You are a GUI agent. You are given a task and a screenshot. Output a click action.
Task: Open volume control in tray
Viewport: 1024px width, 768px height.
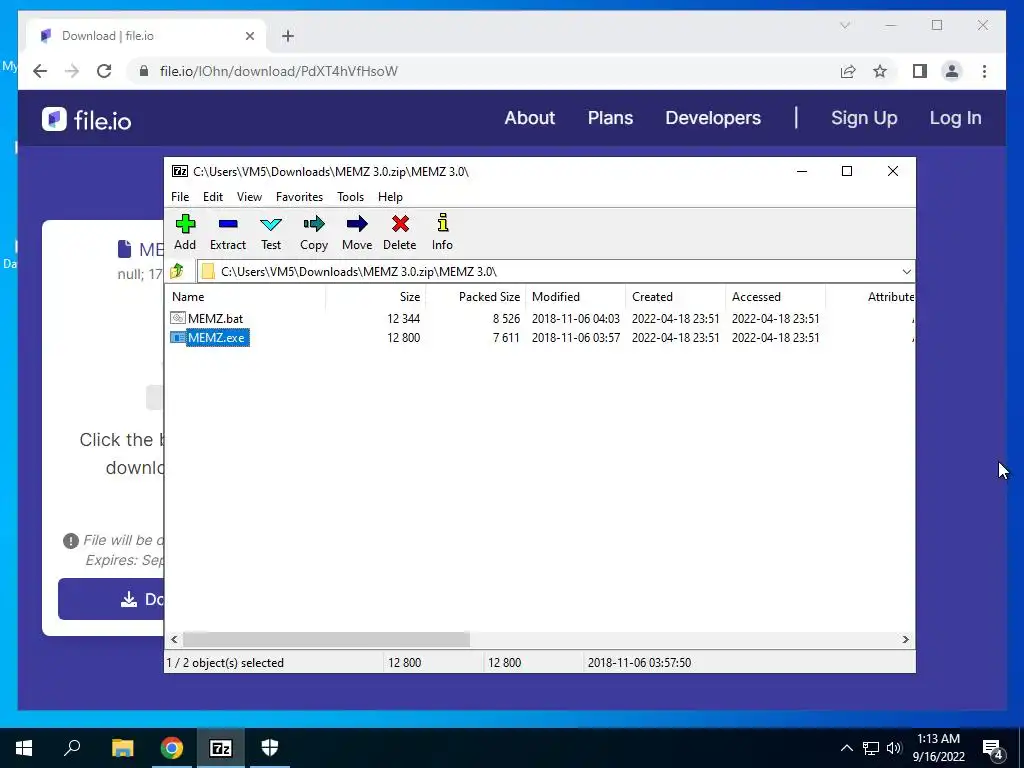pos(894,748)
